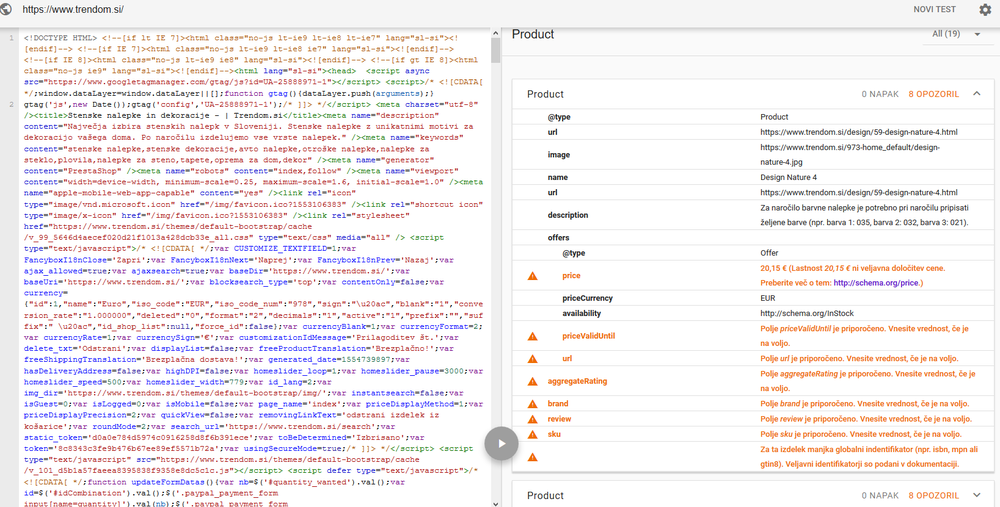Click the warning icon next to price
The height and width of the screenshot is (507, 1000).
533,276
